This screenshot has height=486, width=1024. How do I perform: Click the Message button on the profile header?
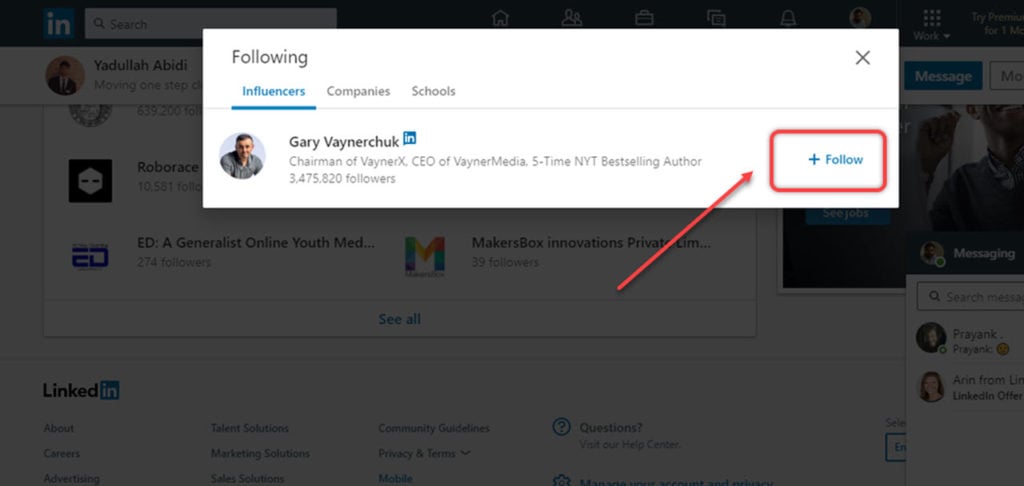coord(943,76)
